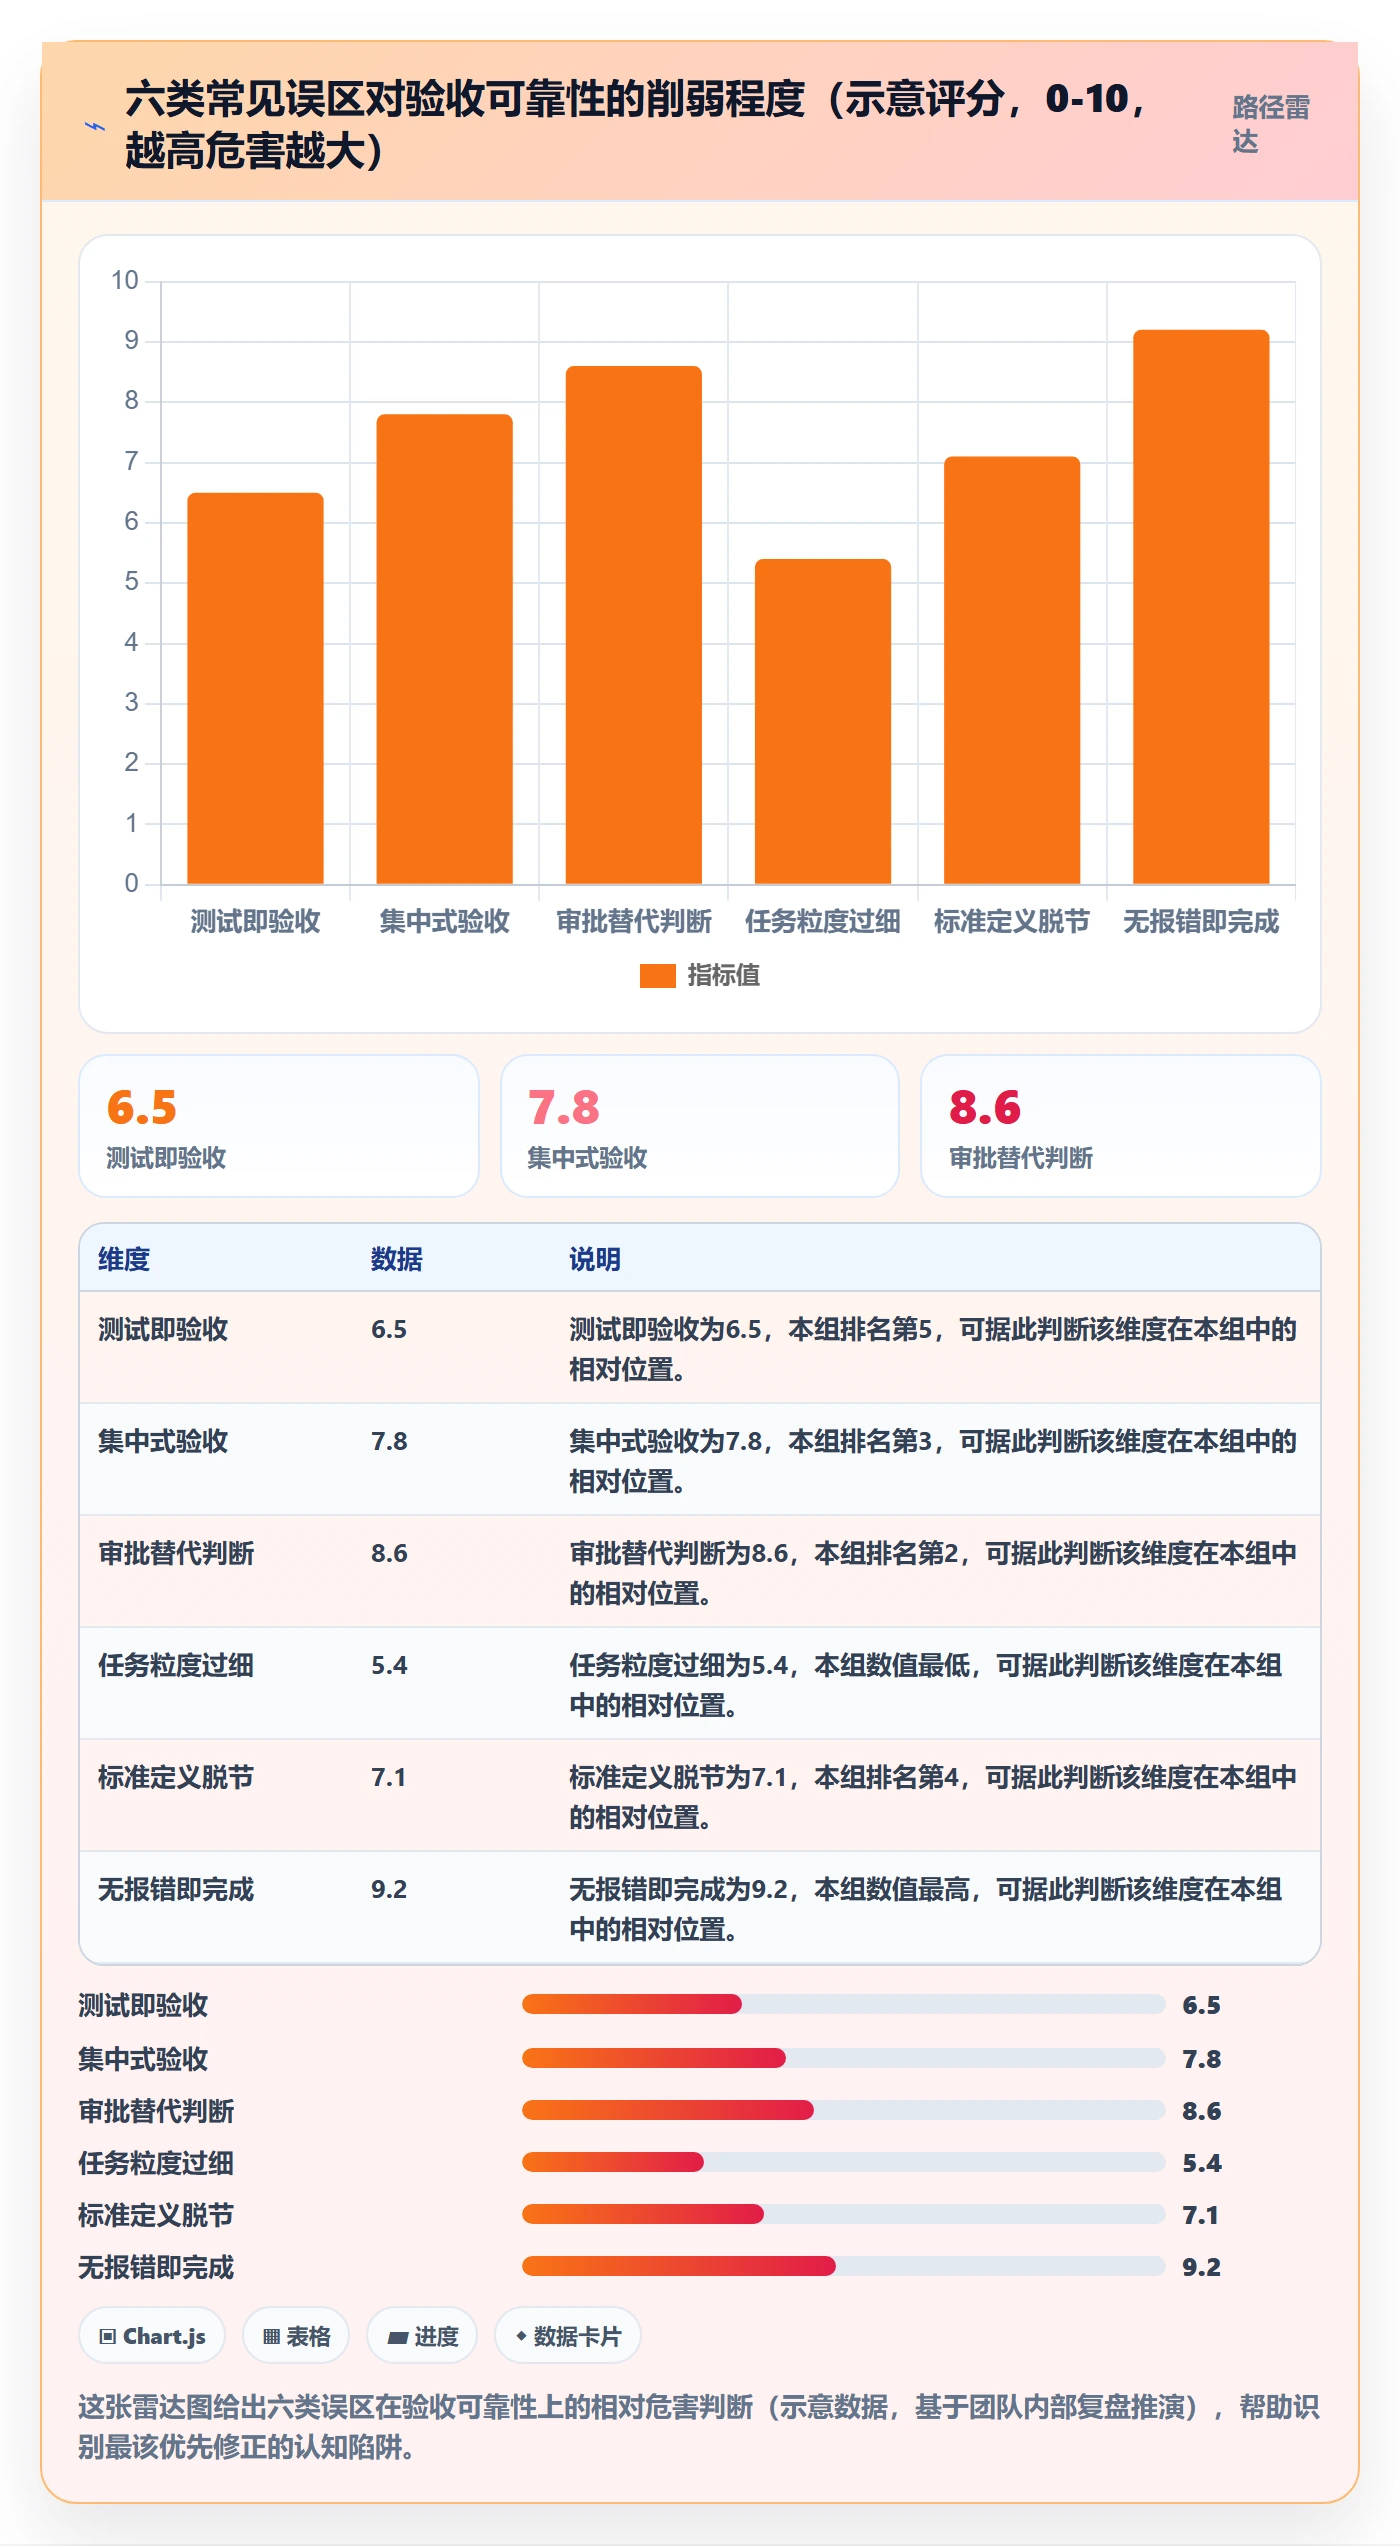Click the 5.4 value in the table
This screenshot has height=2546, width=1400.
tap(389, 1666)
